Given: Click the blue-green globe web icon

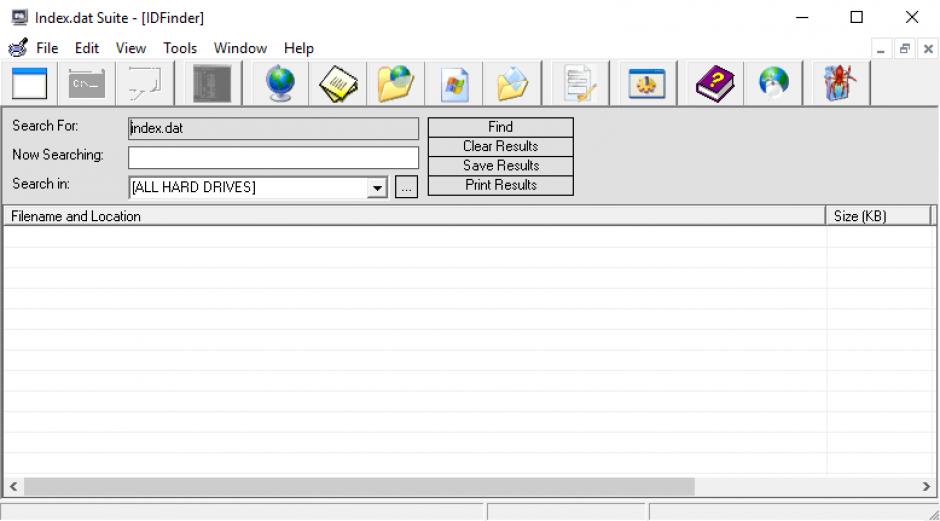Looking at the screenshot, I should coord(773,82).
